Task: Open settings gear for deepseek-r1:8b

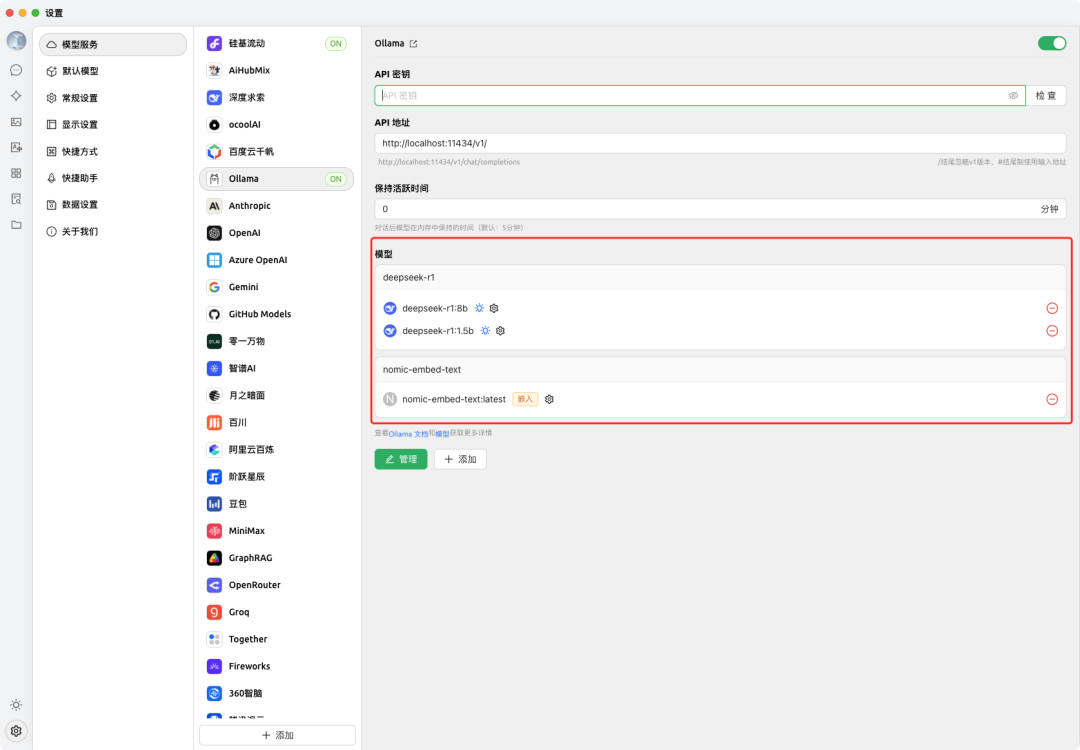Action: point(494,308)
